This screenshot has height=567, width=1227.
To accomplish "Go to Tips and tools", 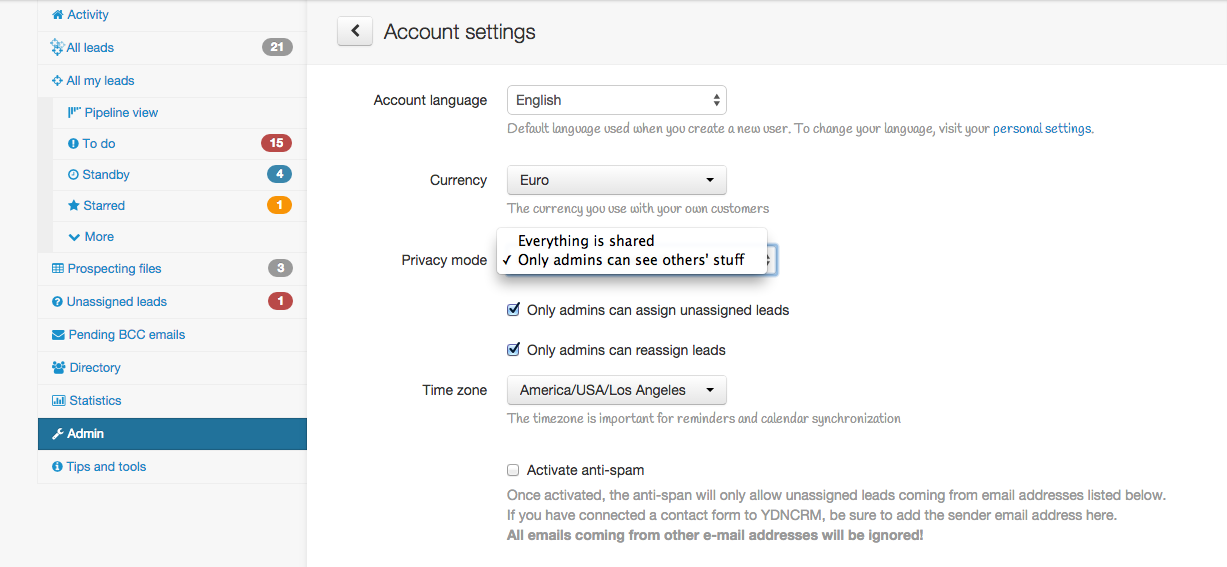I will coord(106,467).
